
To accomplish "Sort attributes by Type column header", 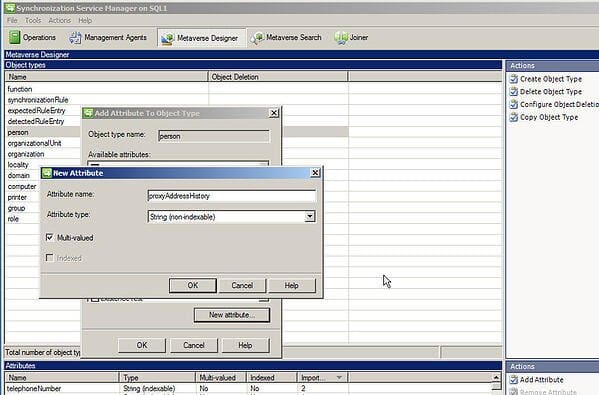I will (157, 378).
